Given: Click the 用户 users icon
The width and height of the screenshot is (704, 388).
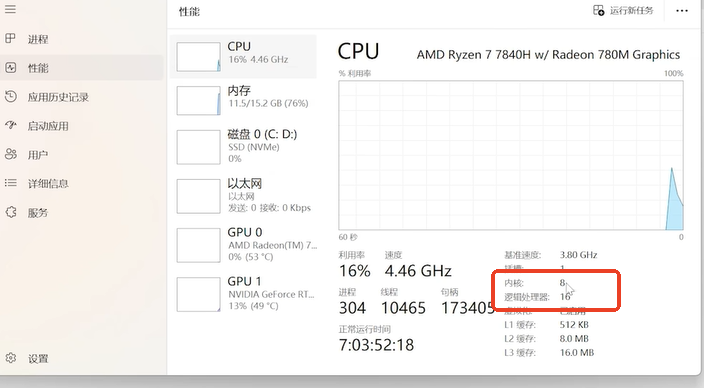Looking at the screenshot, I should [10, 154].
